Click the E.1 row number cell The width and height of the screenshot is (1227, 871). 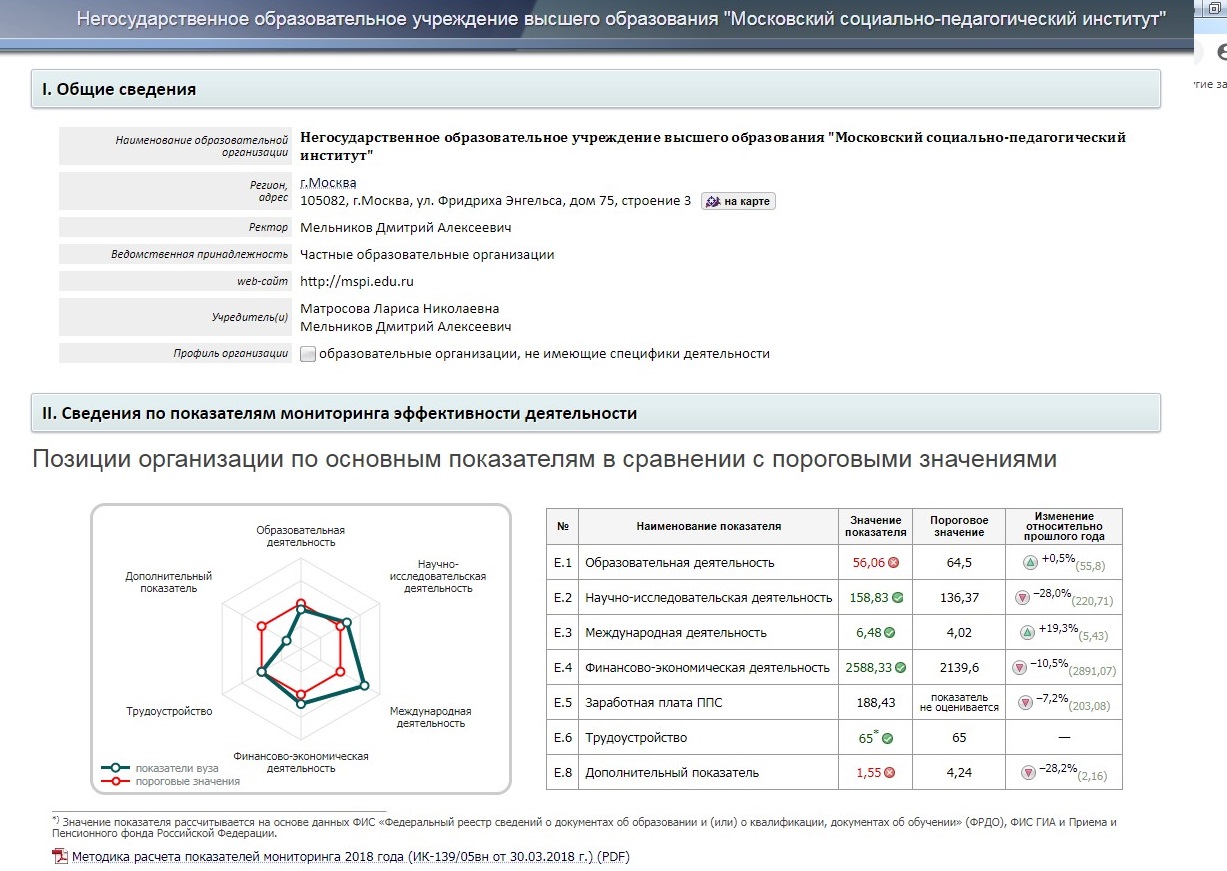click(x=563, y=562)
